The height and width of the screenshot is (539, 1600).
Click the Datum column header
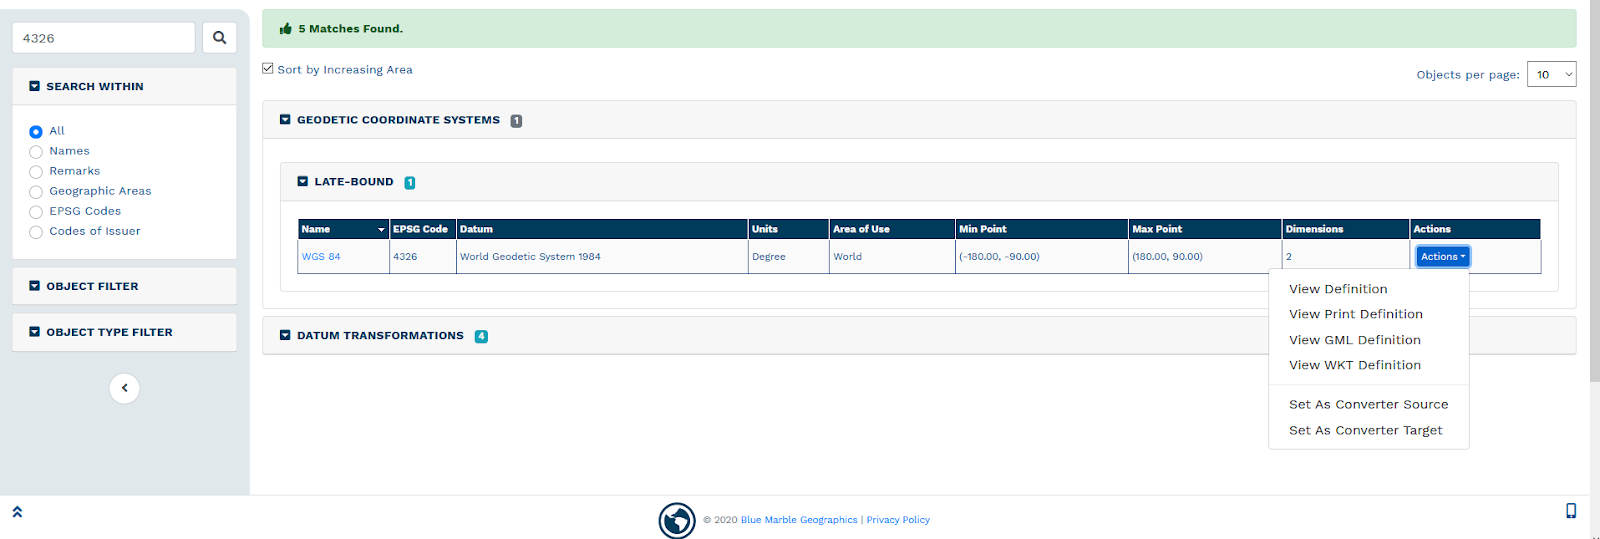(x=602, y=229)
